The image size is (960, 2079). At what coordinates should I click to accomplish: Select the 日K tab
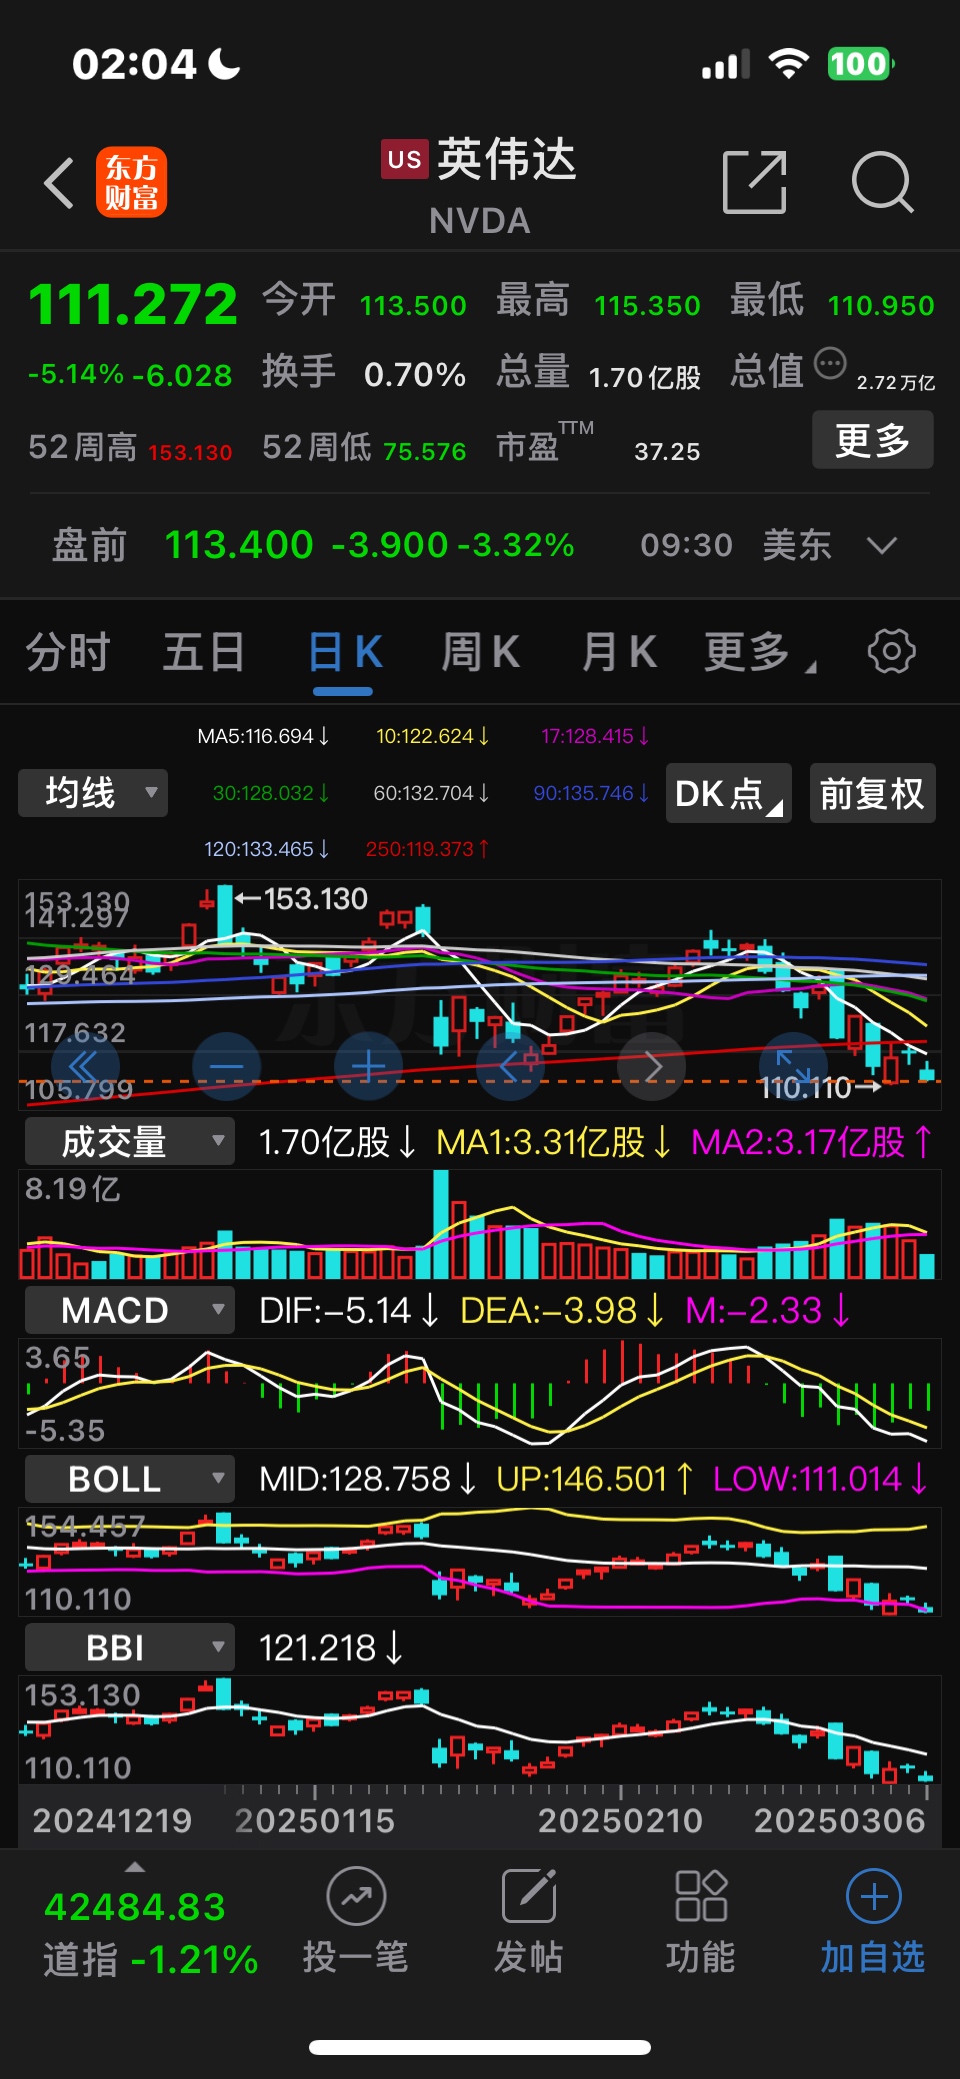(345, 652)
